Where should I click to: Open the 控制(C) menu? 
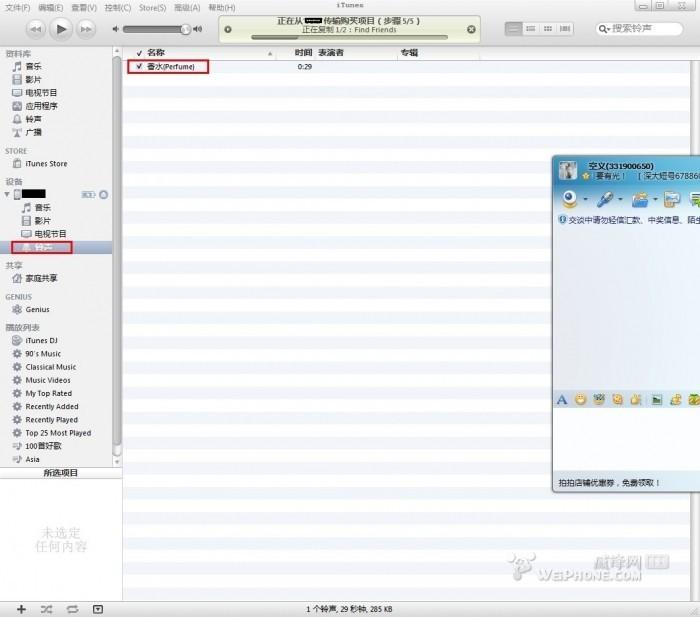point(118,8)
